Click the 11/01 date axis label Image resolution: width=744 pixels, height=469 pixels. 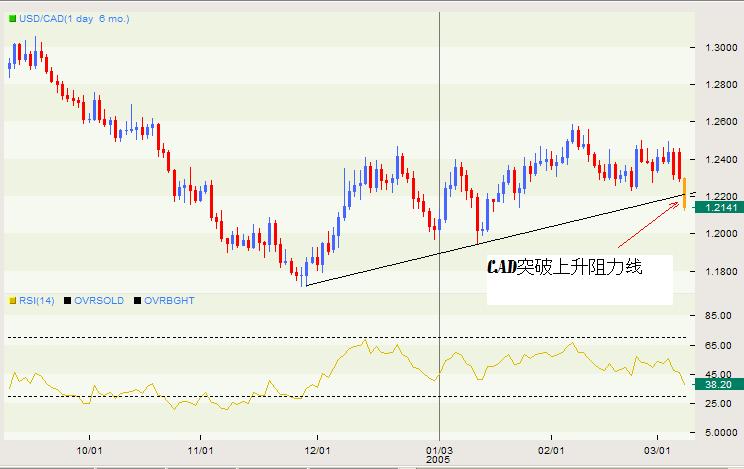pyautogui.click(x=201, y=450)
